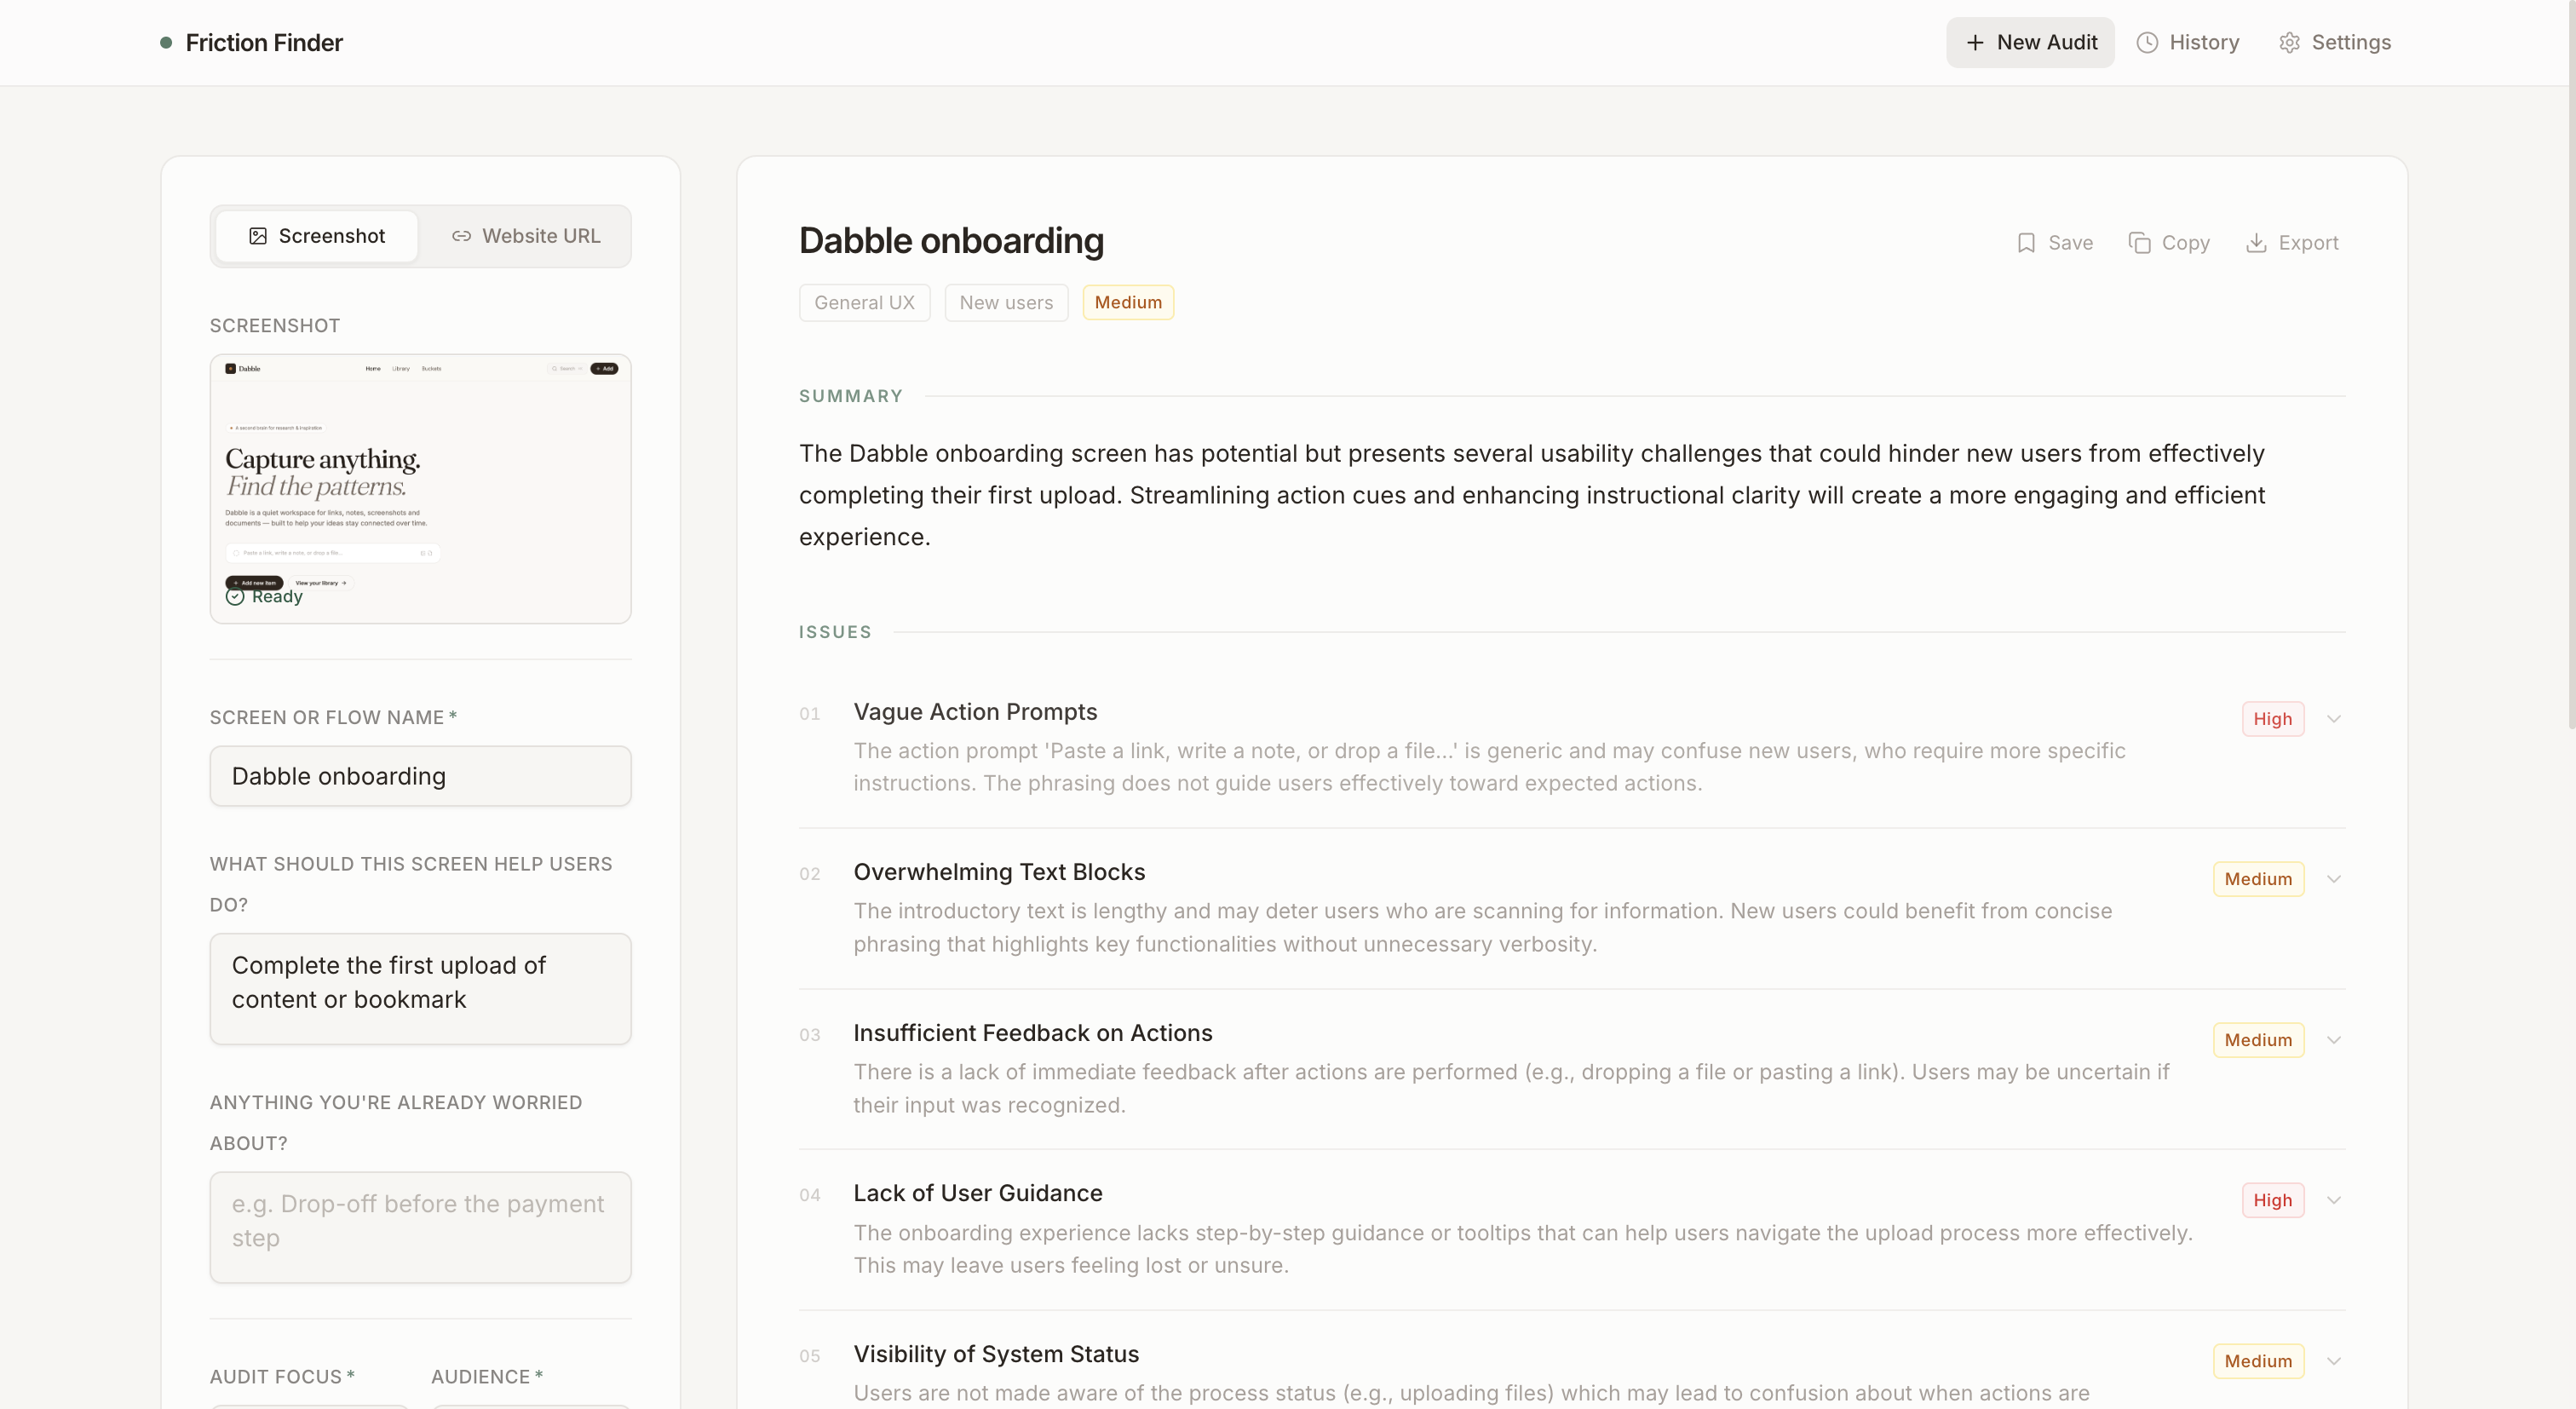Go to Friction Finder home title
Screen dimensions: 2576x1409
point(264,42)
